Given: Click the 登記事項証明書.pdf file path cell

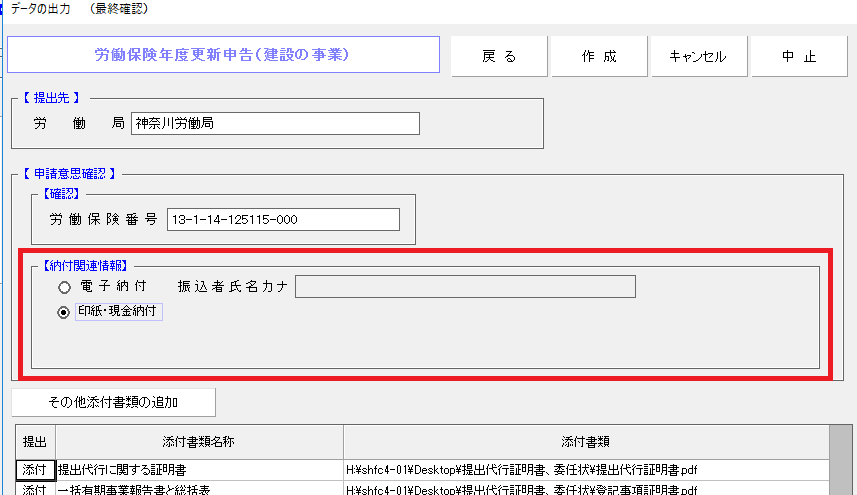Looking at the screenshot, I should [x=586, y=489].
